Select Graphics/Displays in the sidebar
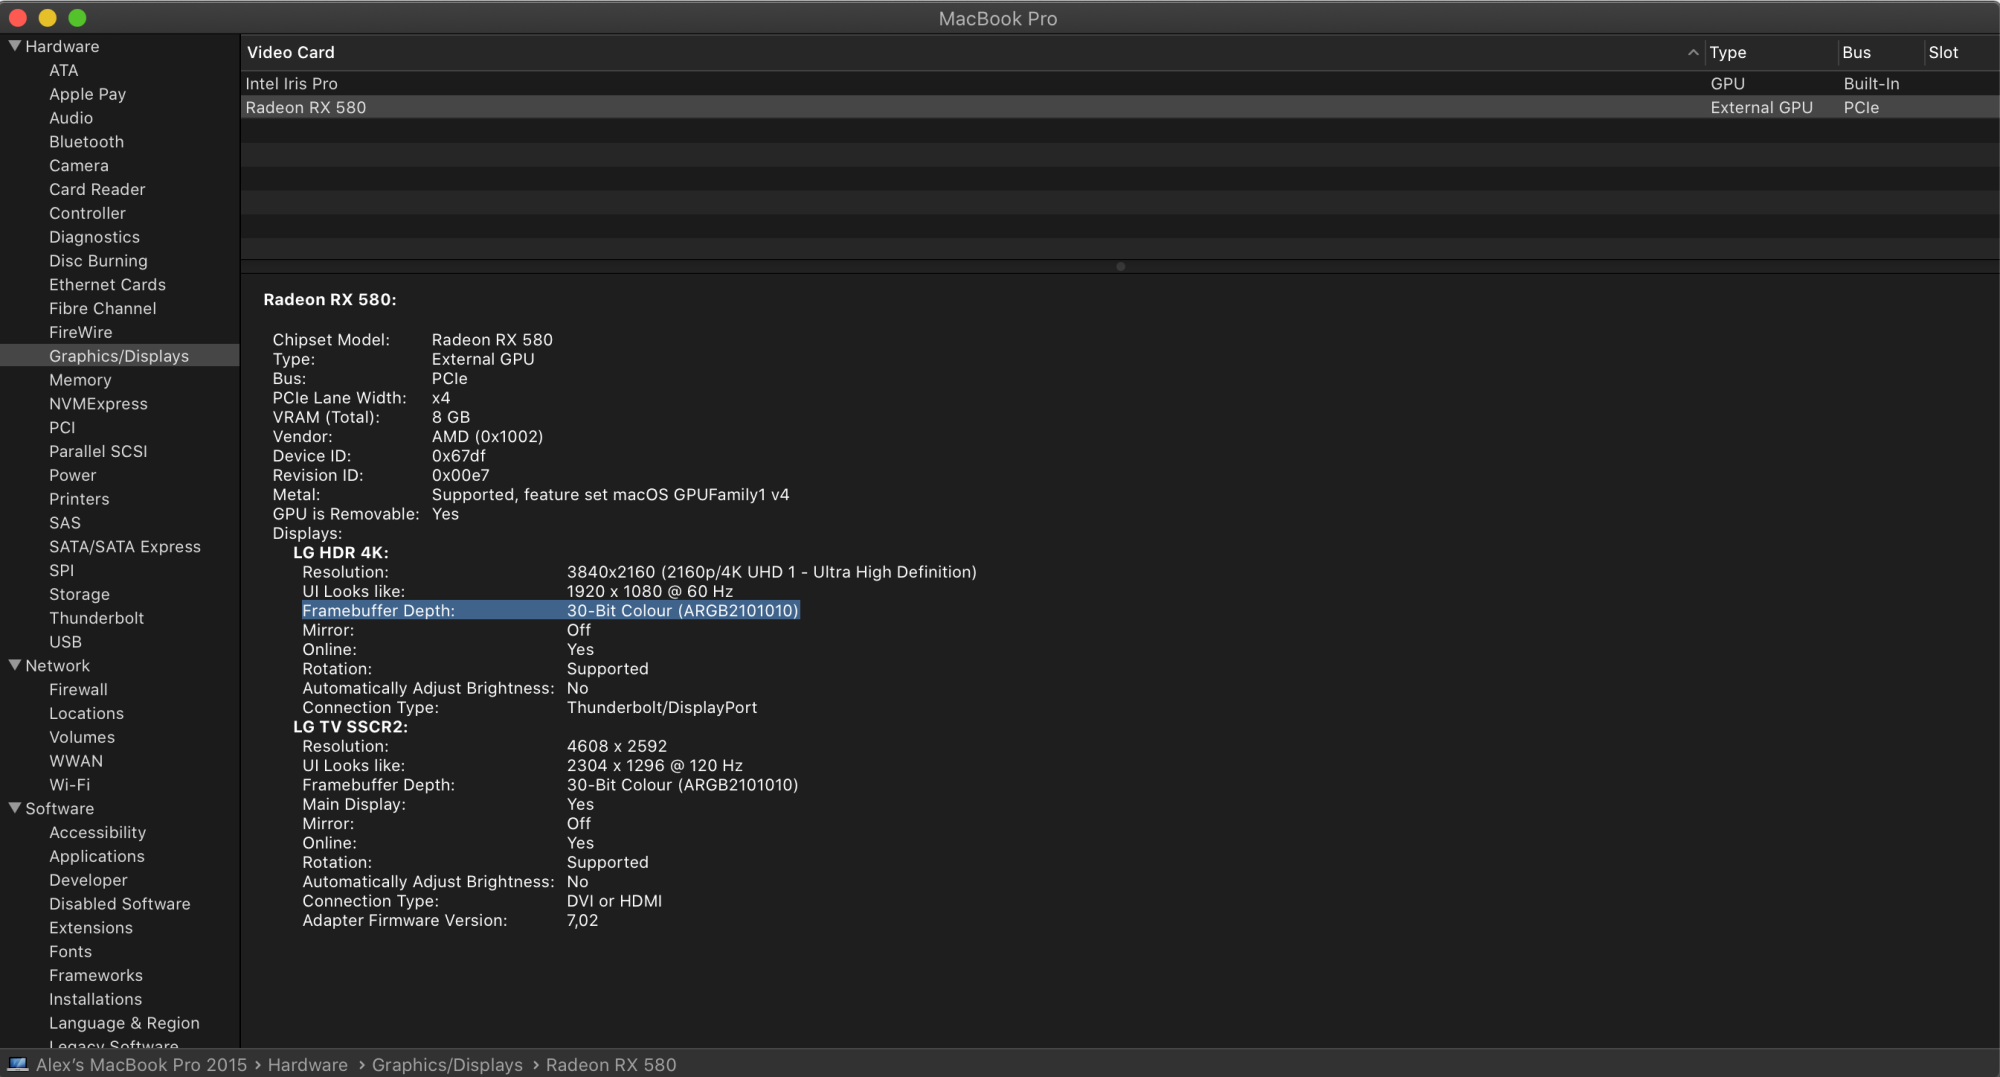The height and width of the screenshot is (1077, 2000). point(120,356)
